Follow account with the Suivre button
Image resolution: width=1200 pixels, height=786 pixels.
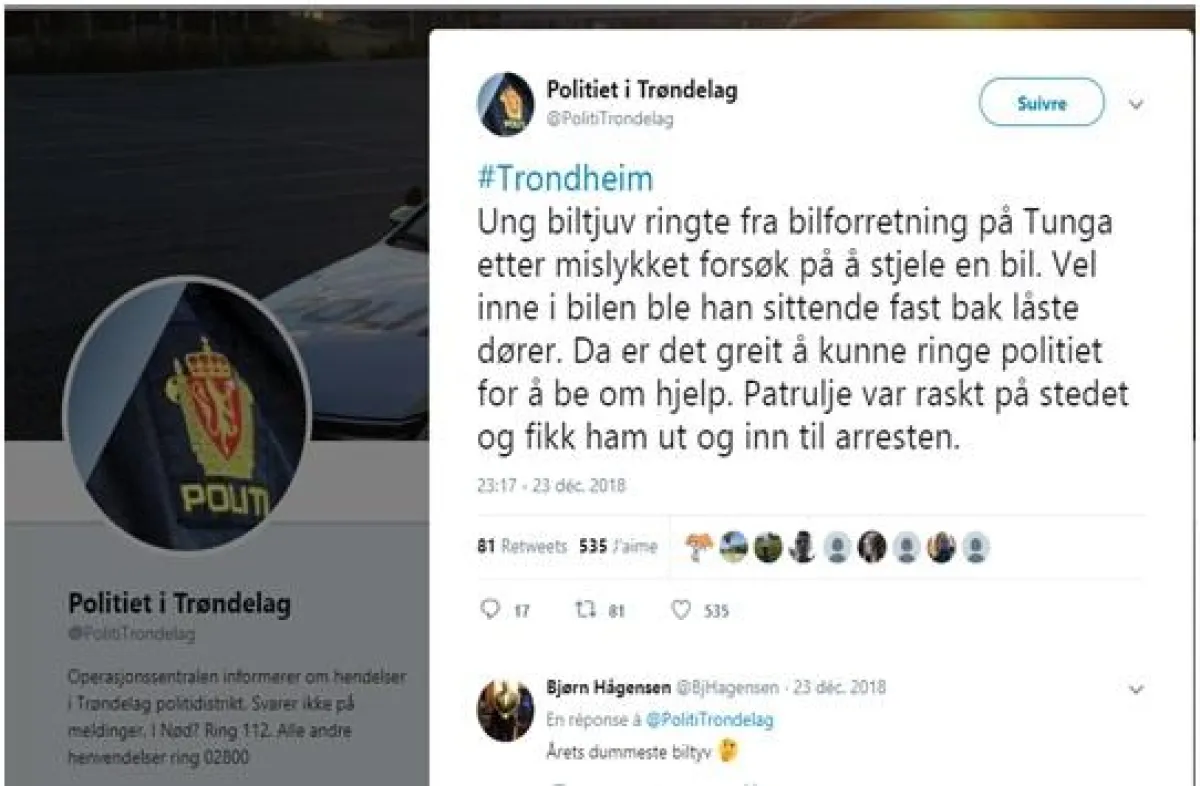pyautogui.click(x=1041, y=103)
